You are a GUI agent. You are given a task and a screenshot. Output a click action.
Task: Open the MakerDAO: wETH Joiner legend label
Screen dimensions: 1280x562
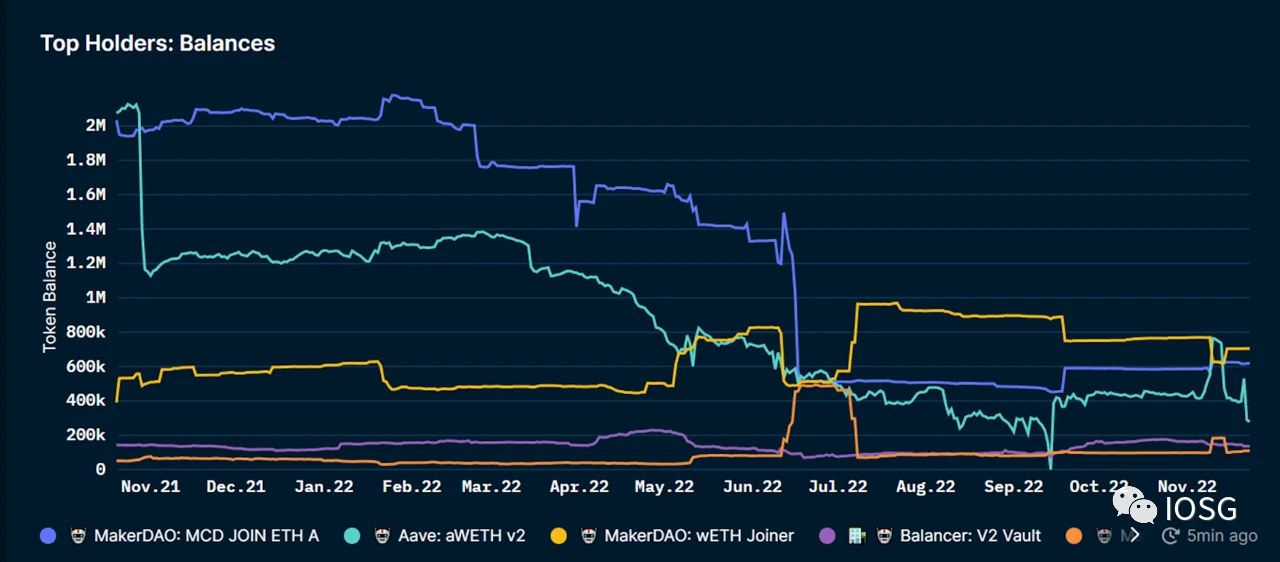coord(699,536)
